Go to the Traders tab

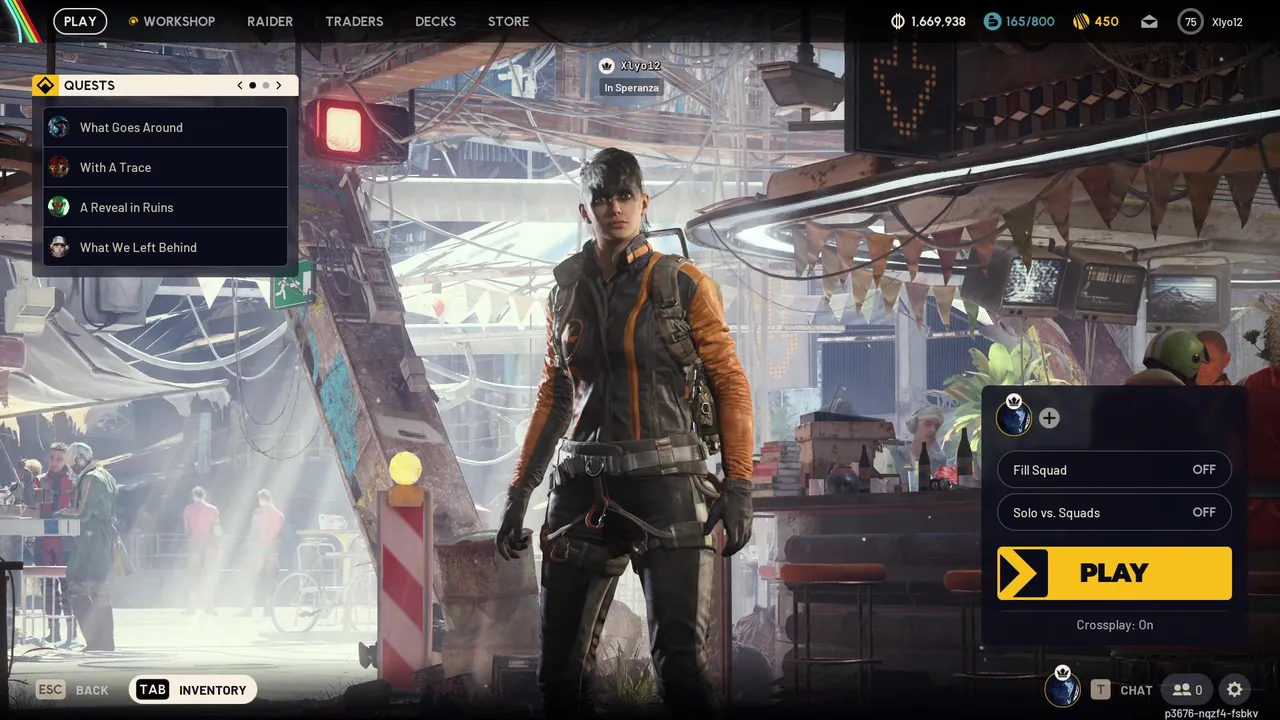pos(354,21)
